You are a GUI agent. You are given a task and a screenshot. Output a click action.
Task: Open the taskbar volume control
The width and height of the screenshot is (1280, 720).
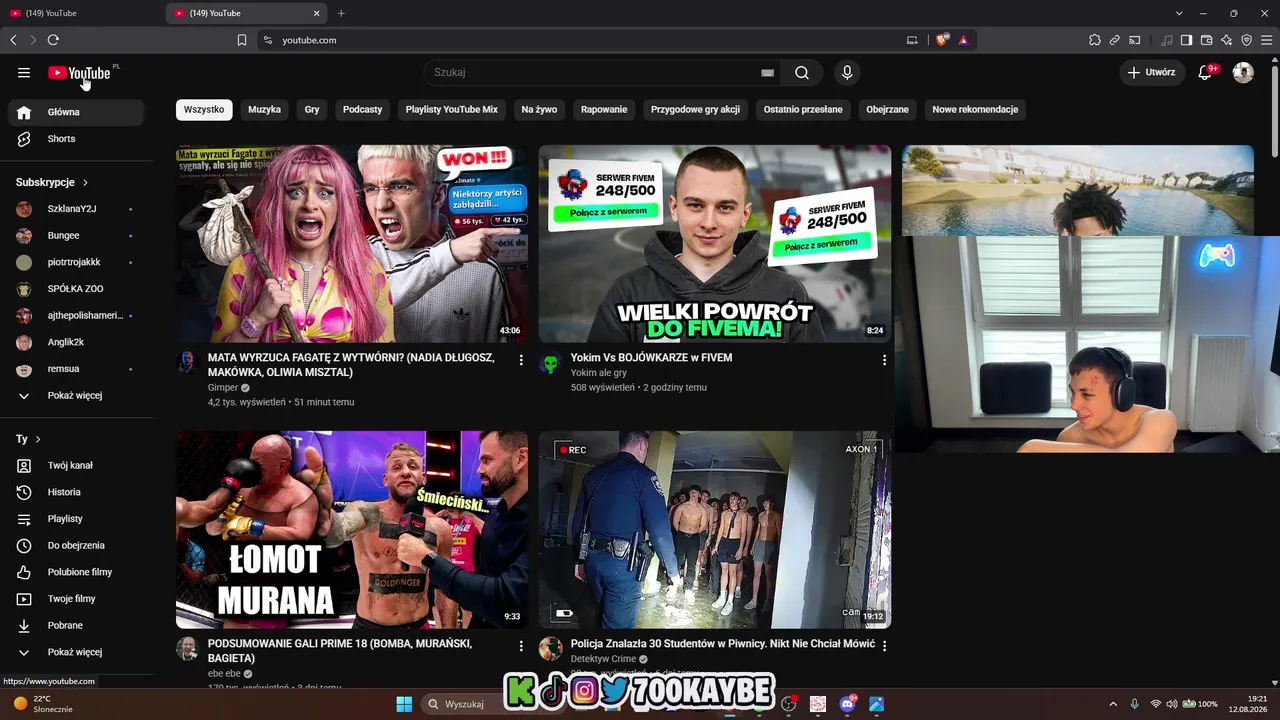pyautogui.click(x=1171, y=704)
